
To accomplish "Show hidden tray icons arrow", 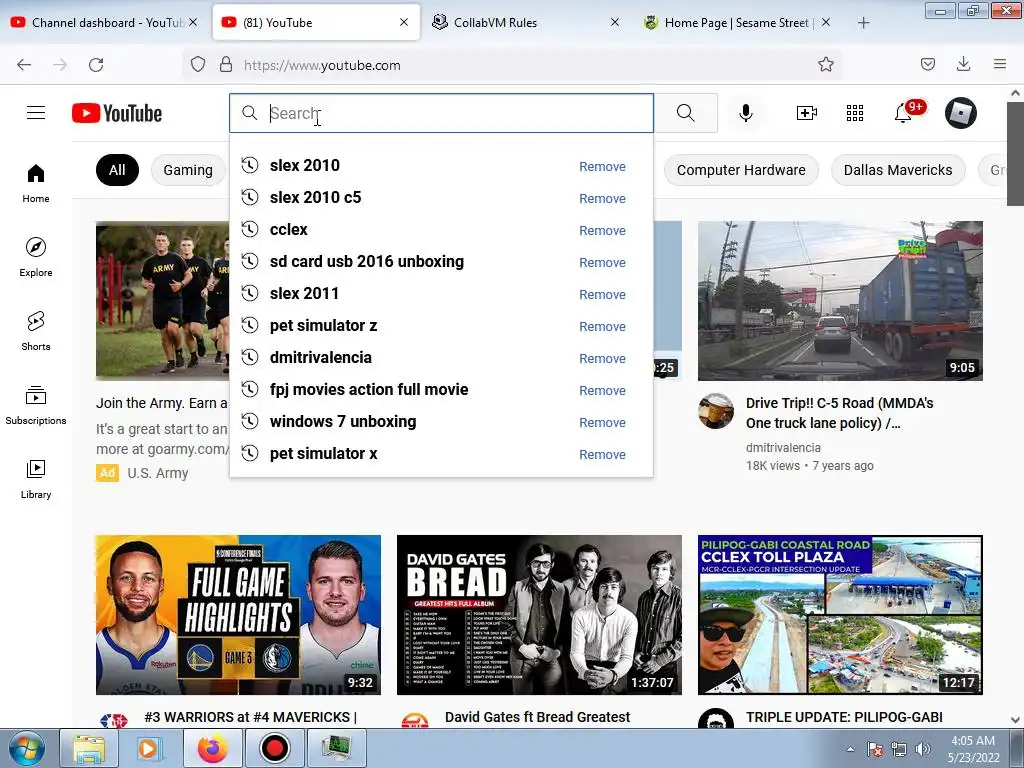I will [850, 749].
